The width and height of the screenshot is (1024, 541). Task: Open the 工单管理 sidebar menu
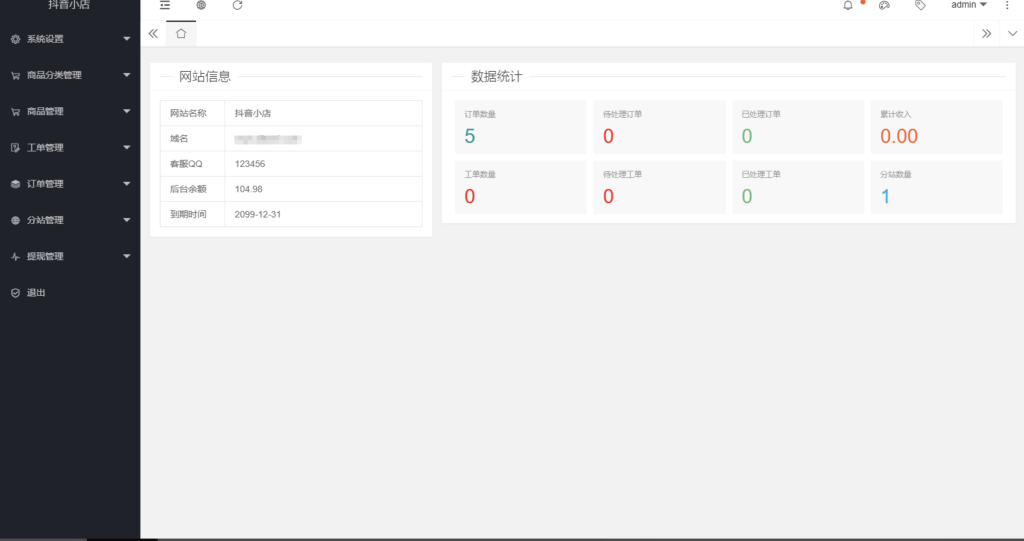pos(70,148)
